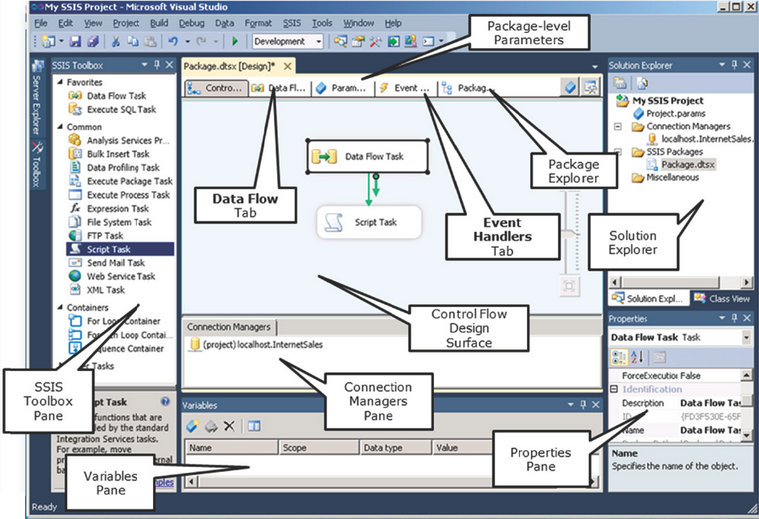Click the Add Variable icon in Variables pane
759x519 pixels.
pos(192,426)
